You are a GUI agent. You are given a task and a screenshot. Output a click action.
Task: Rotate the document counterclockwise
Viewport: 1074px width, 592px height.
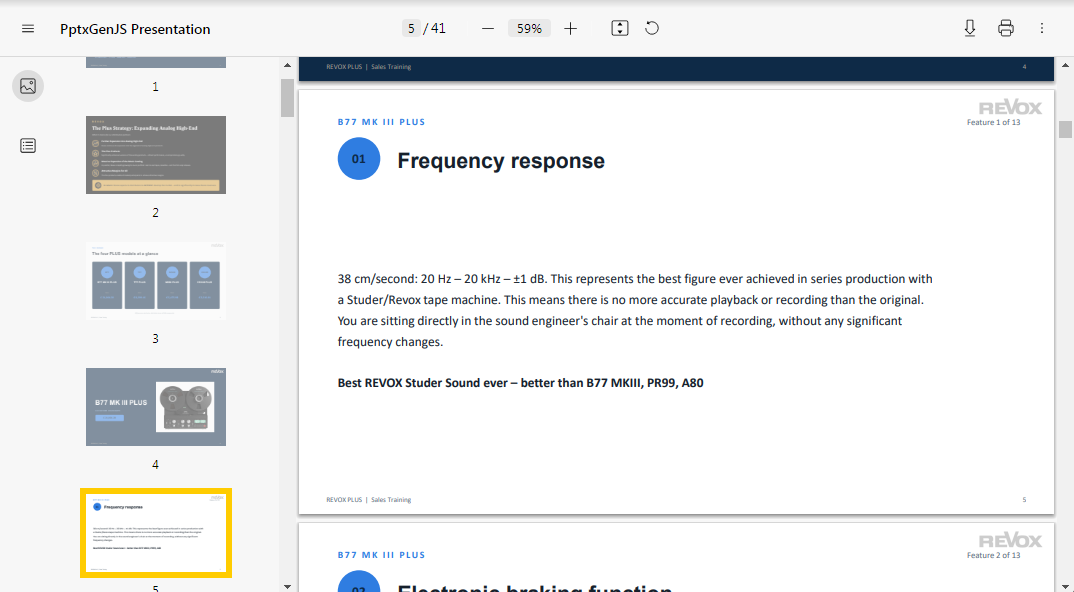[x=652, y=28]
